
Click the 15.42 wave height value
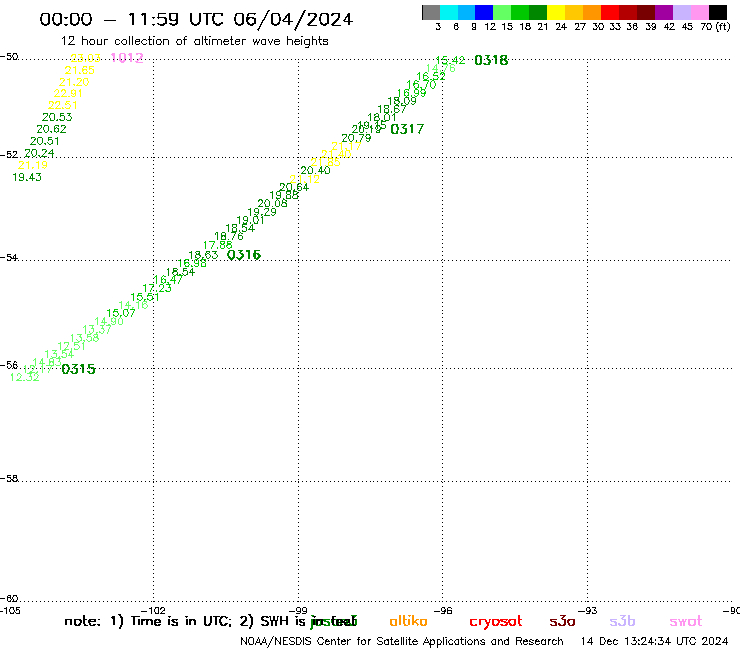(x=450, y=60)
